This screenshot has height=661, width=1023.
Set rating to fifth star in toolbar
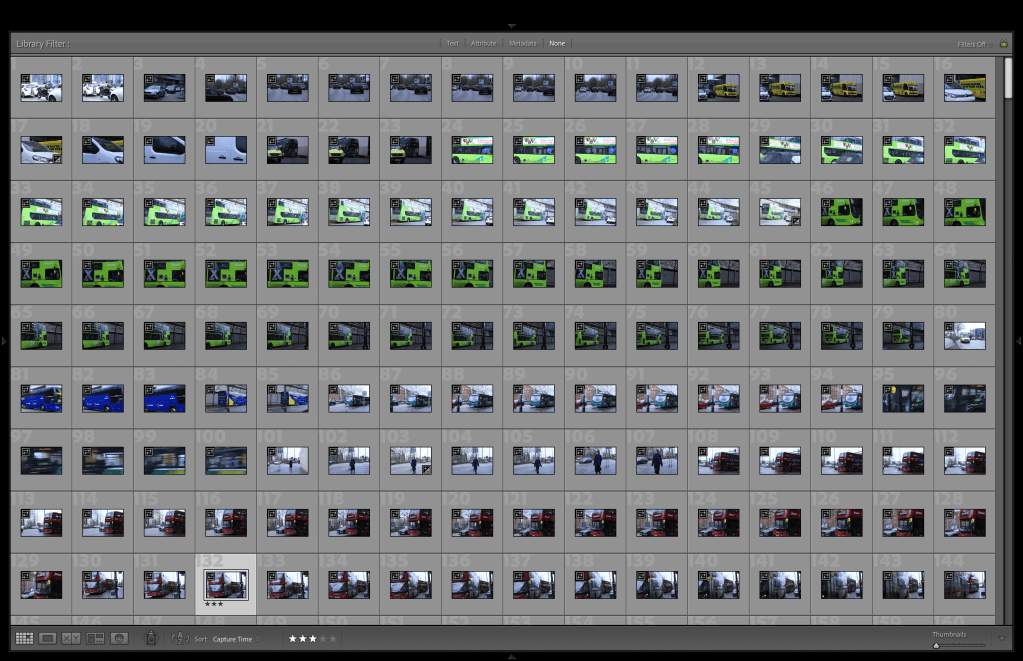333,638
